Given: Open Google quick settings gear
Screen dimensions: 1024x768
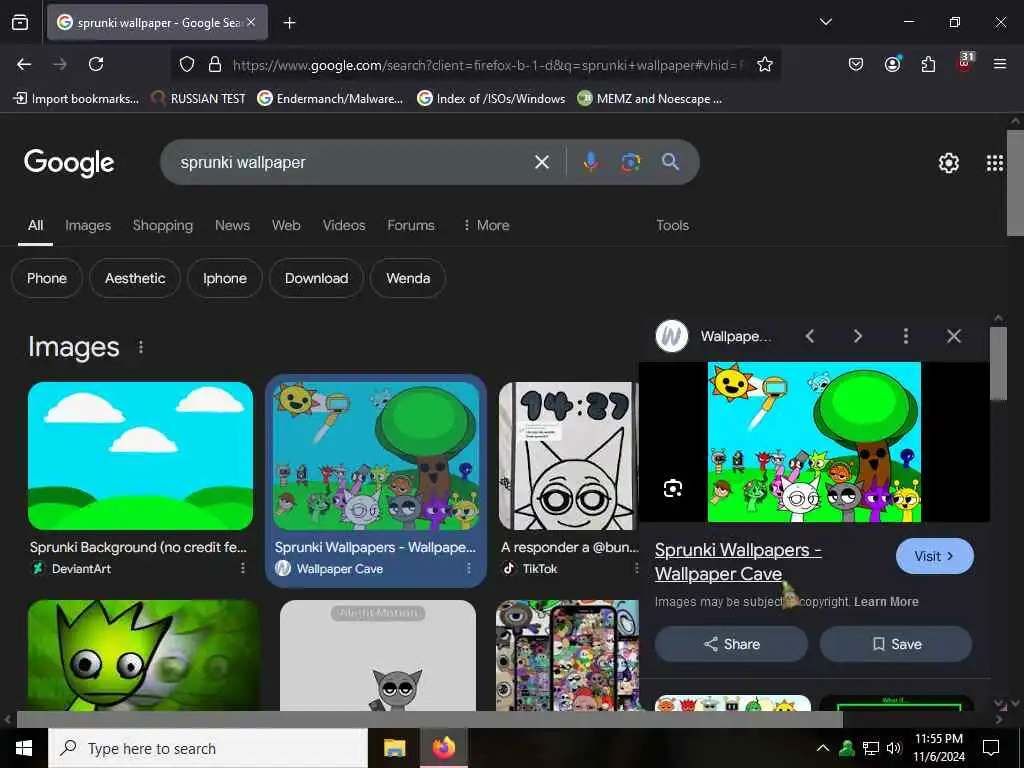Looking at the screenshot, I should 948,163.
